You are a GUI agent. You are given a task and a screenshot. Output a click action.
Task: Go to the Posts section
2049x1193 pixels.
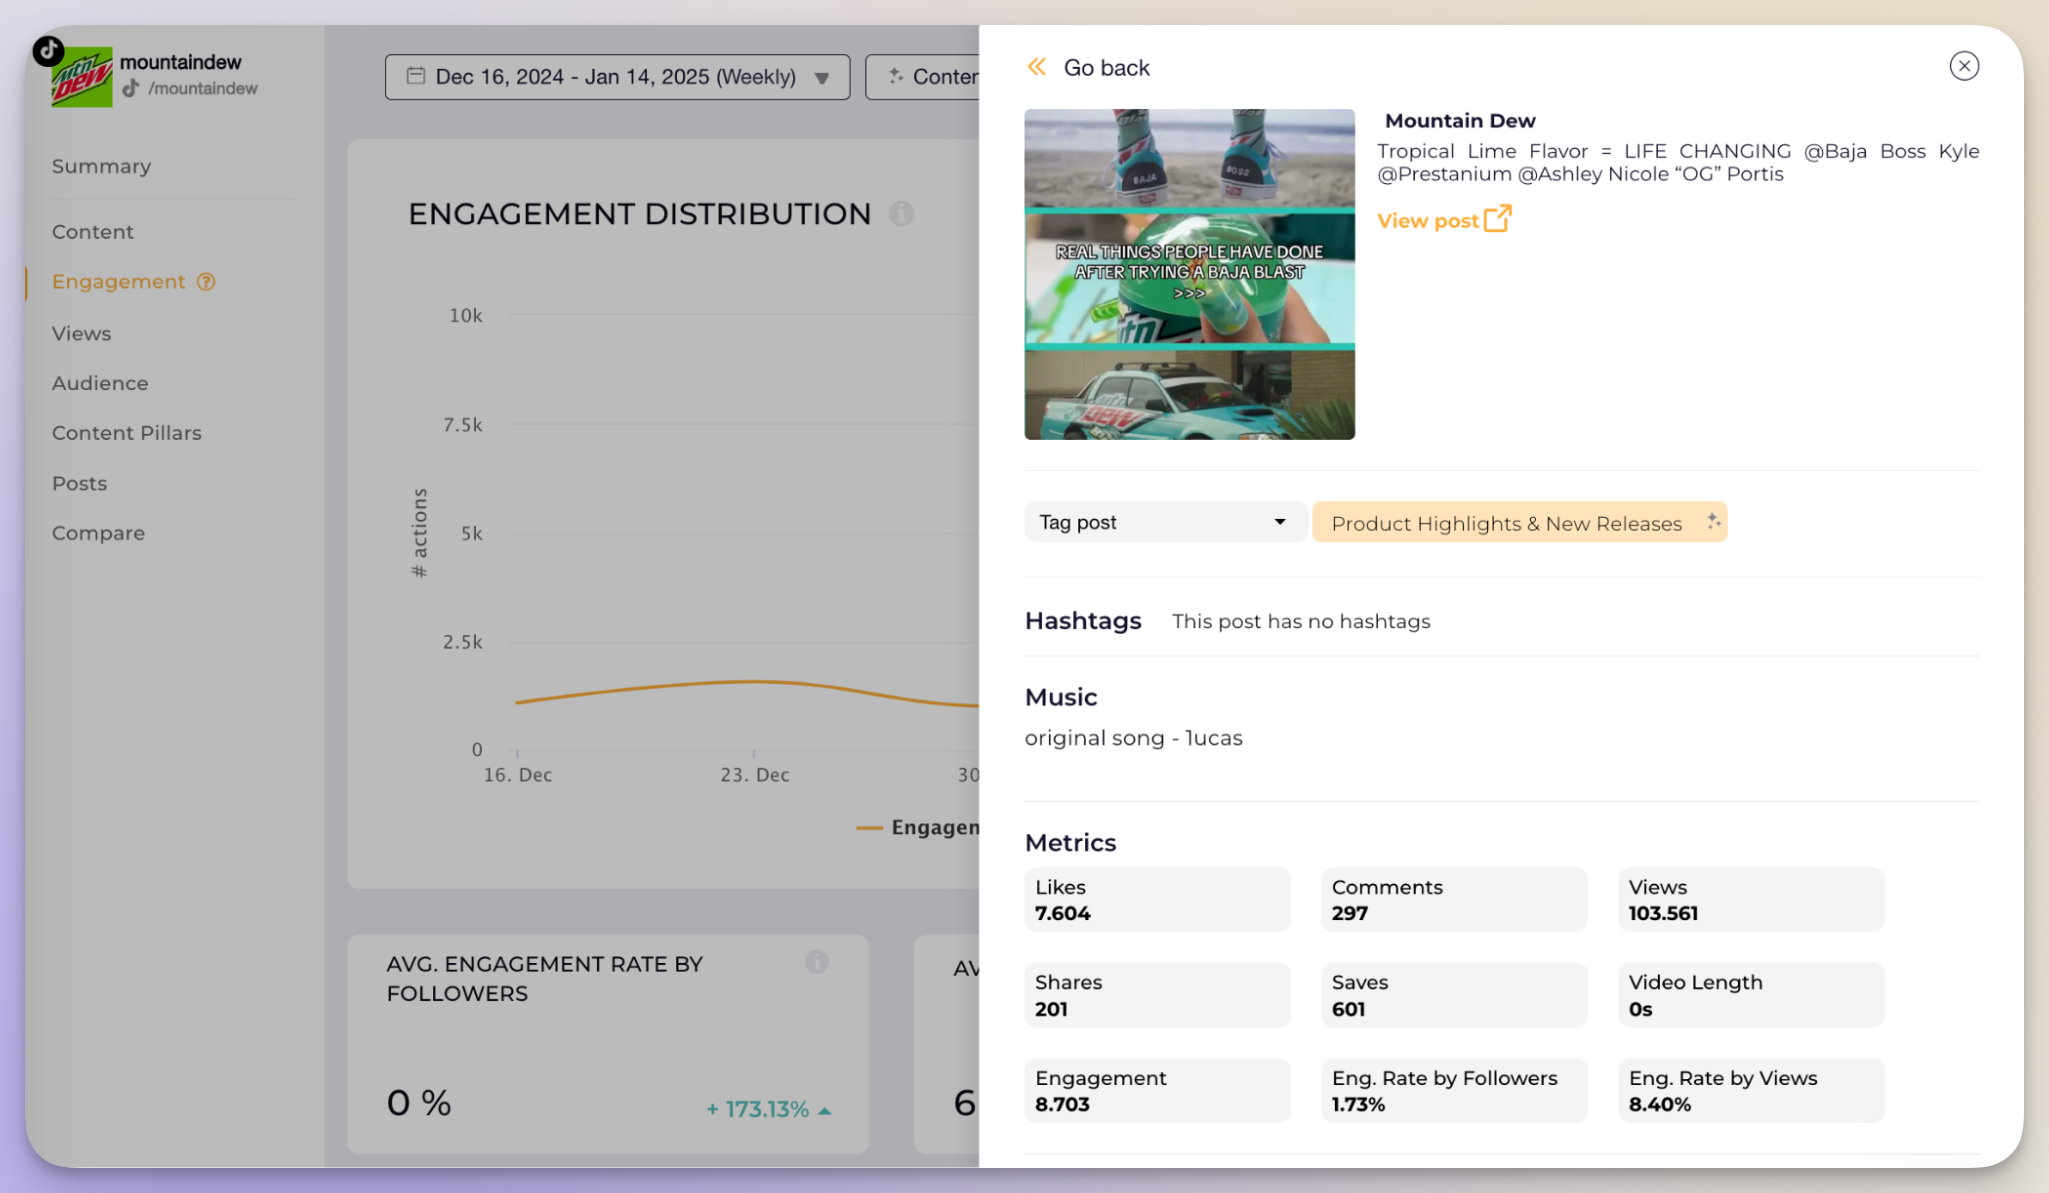pyautogui.click(x=79, y=484)
